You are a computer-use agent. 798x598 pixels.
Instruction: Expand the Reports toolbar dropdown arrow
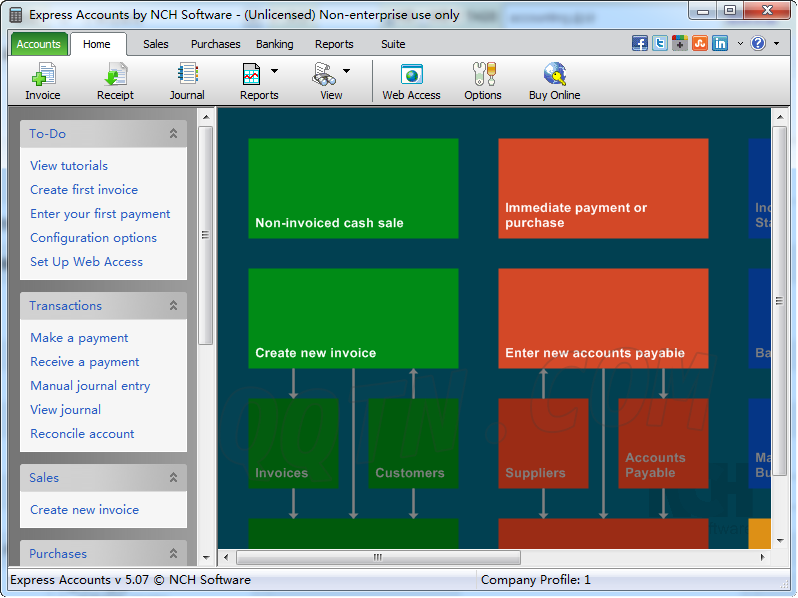[x=275, y=71]
